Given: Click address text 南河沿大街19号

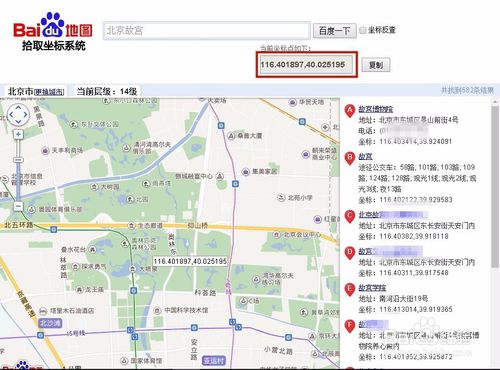Looking at the screenshot, I should (x=403, y=298).
